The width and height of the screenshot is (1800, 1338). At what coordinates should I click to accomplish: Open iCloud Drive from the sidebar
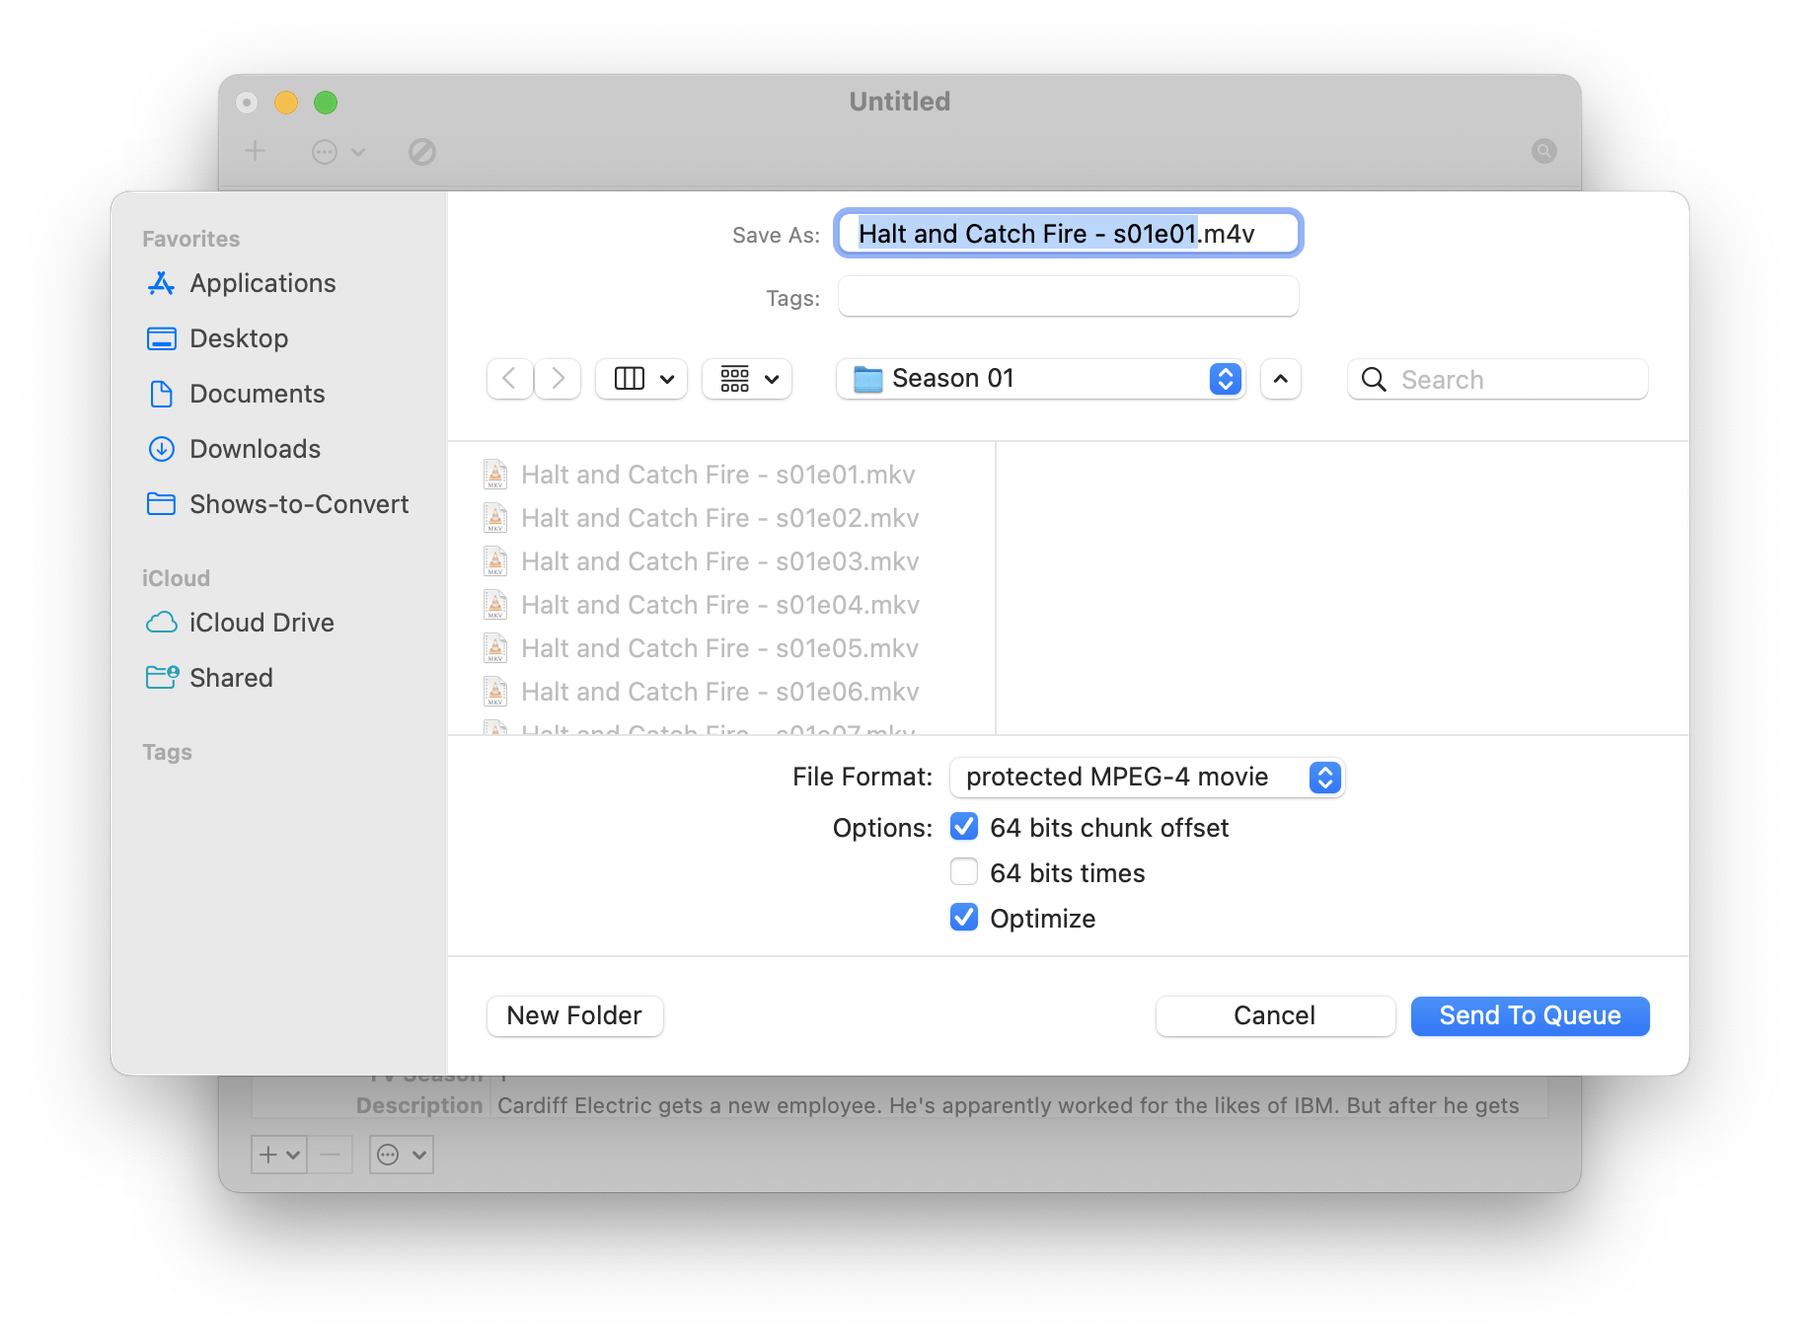(x=261, y=622)
